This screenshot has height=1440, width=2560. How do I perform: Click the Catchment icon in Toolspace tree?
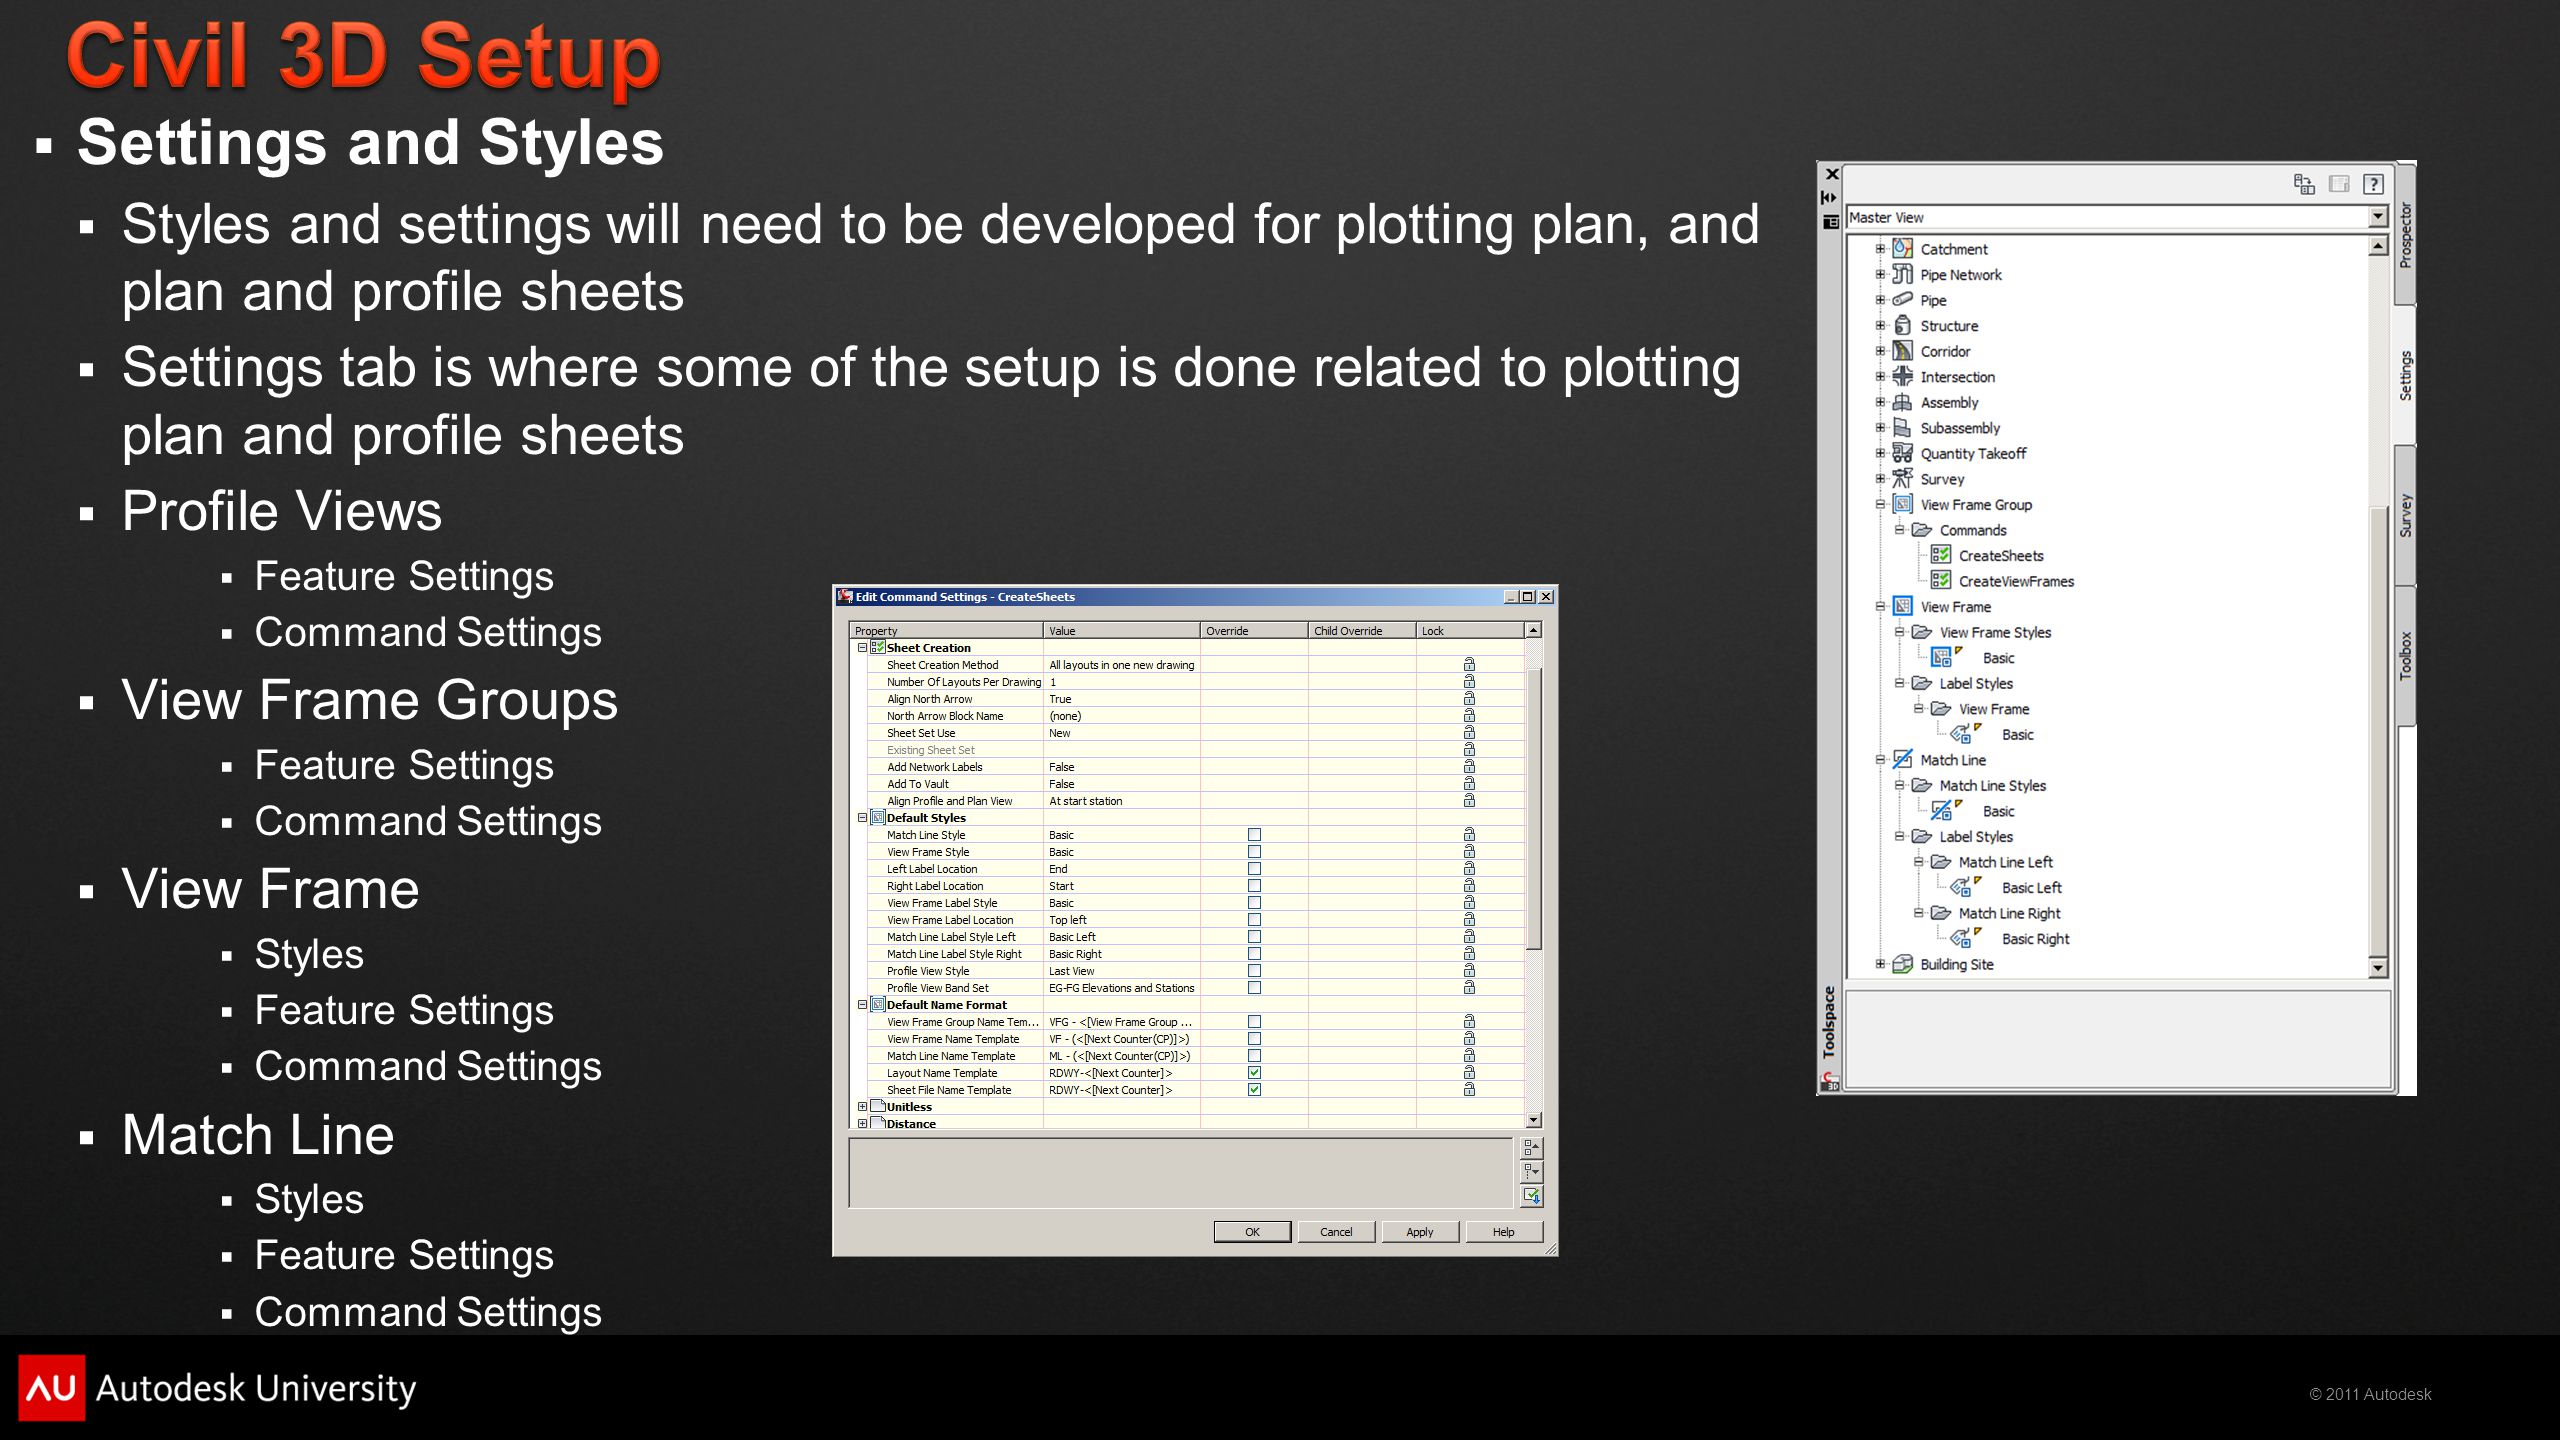coord(1902,248)
